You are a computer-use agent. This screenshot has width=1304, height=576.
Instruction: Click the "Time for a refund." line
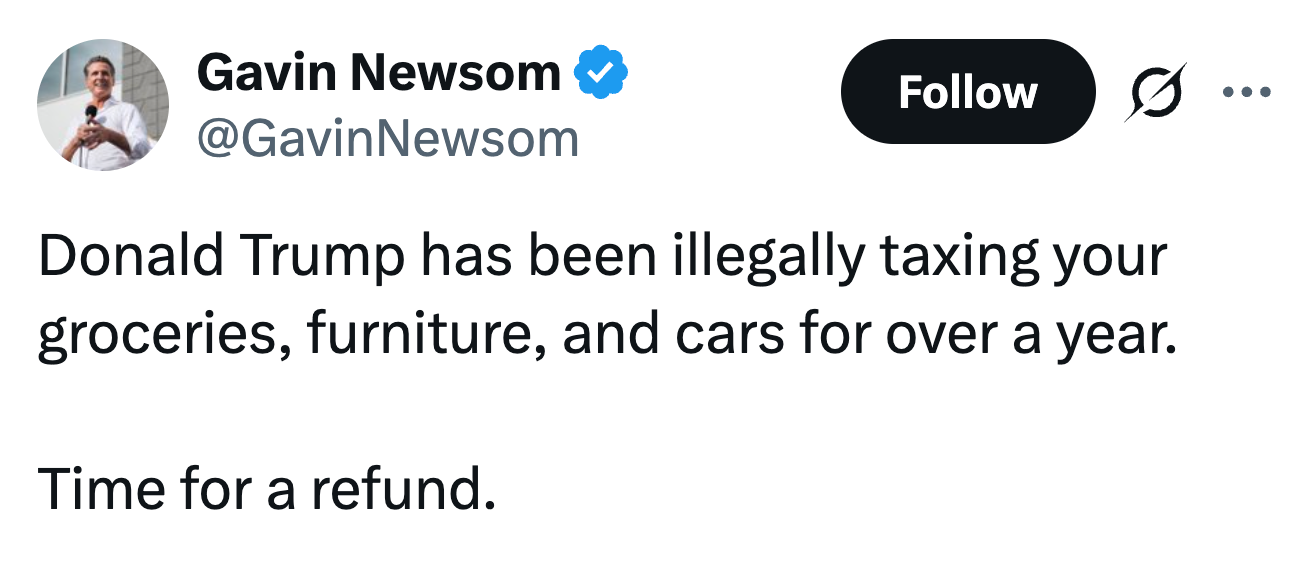[266, 489]
